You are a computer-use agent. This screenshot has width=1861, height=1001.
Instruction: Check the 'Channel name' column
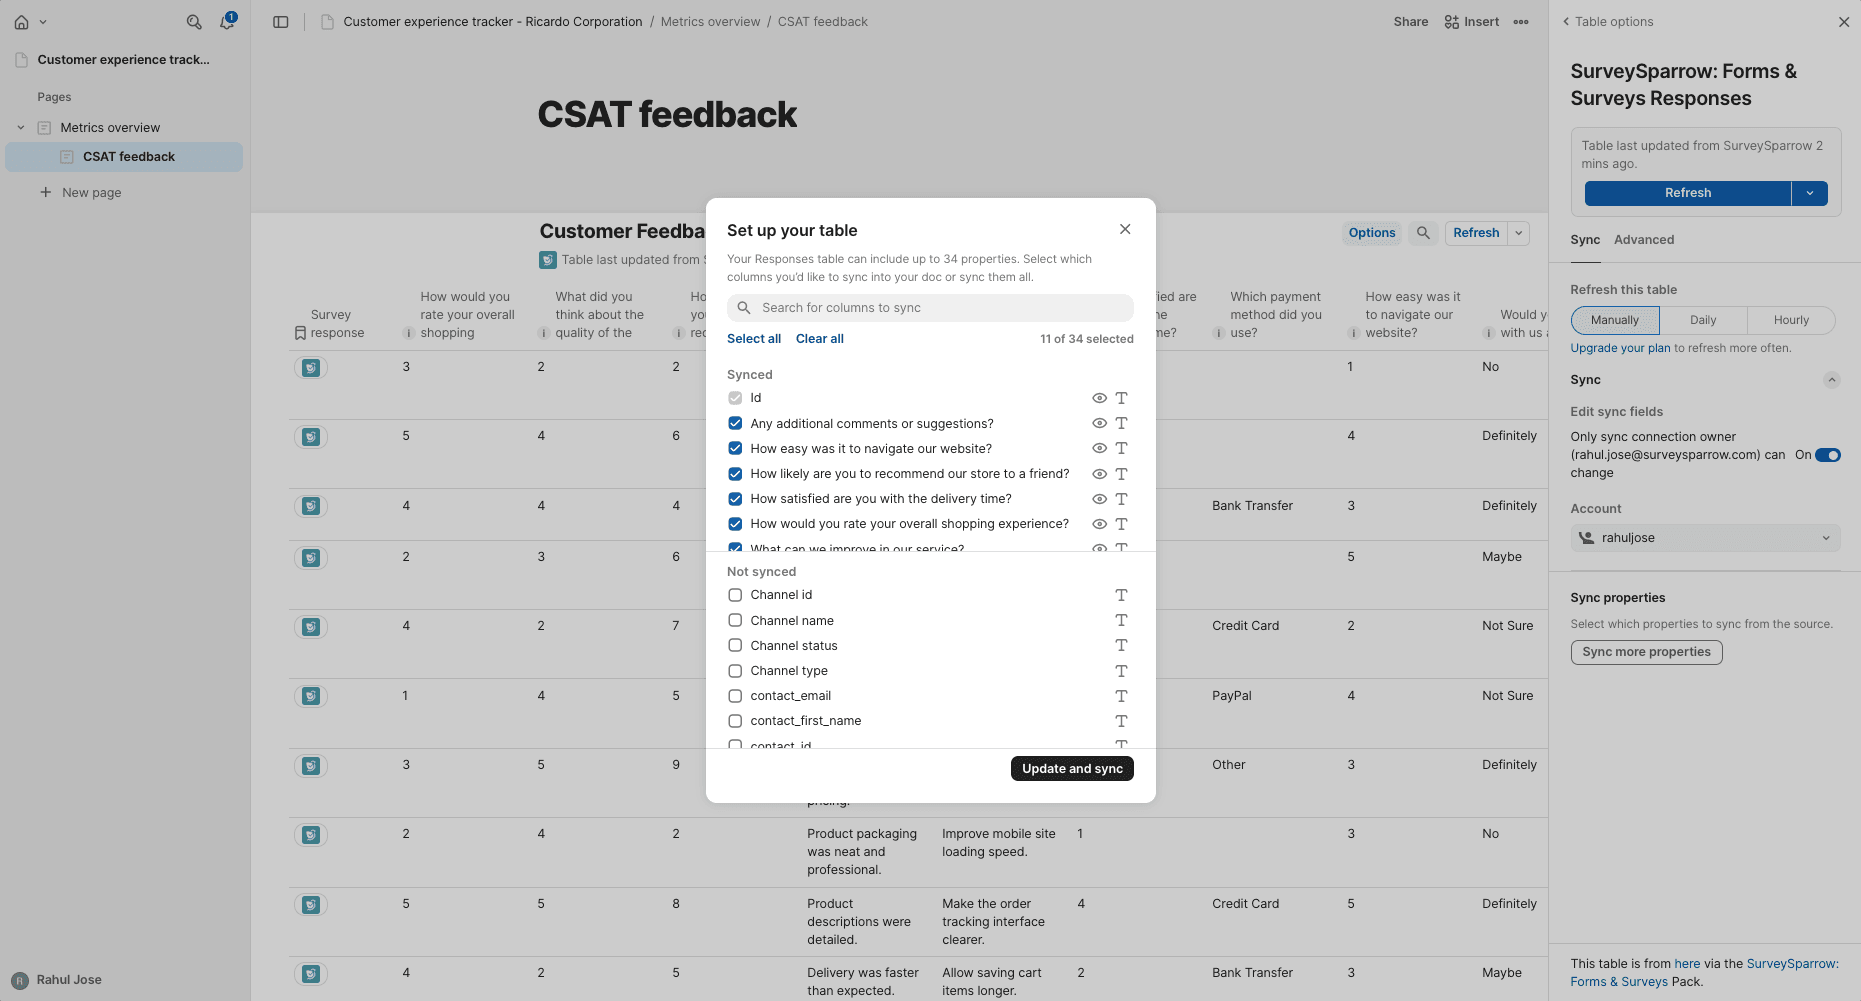[735, 621]
